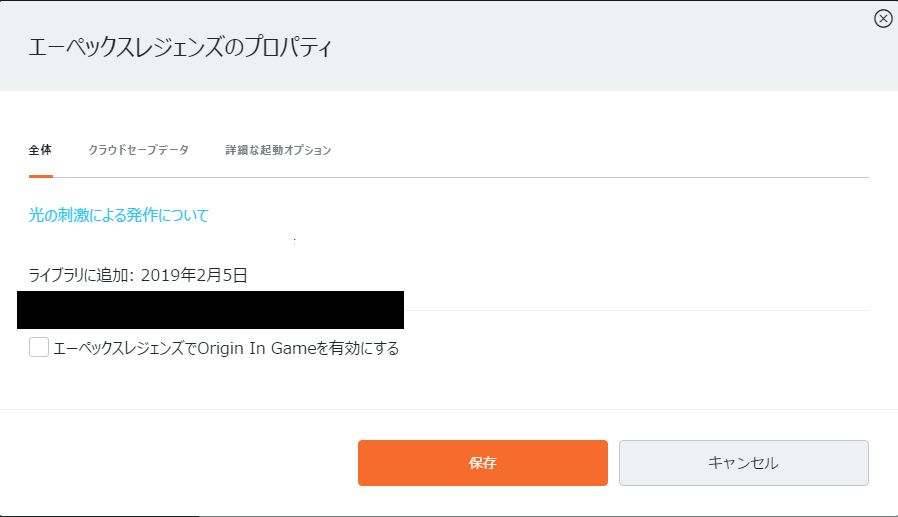View cloud save data settings tab
This screenshot has height=517, width=898.
138,150
